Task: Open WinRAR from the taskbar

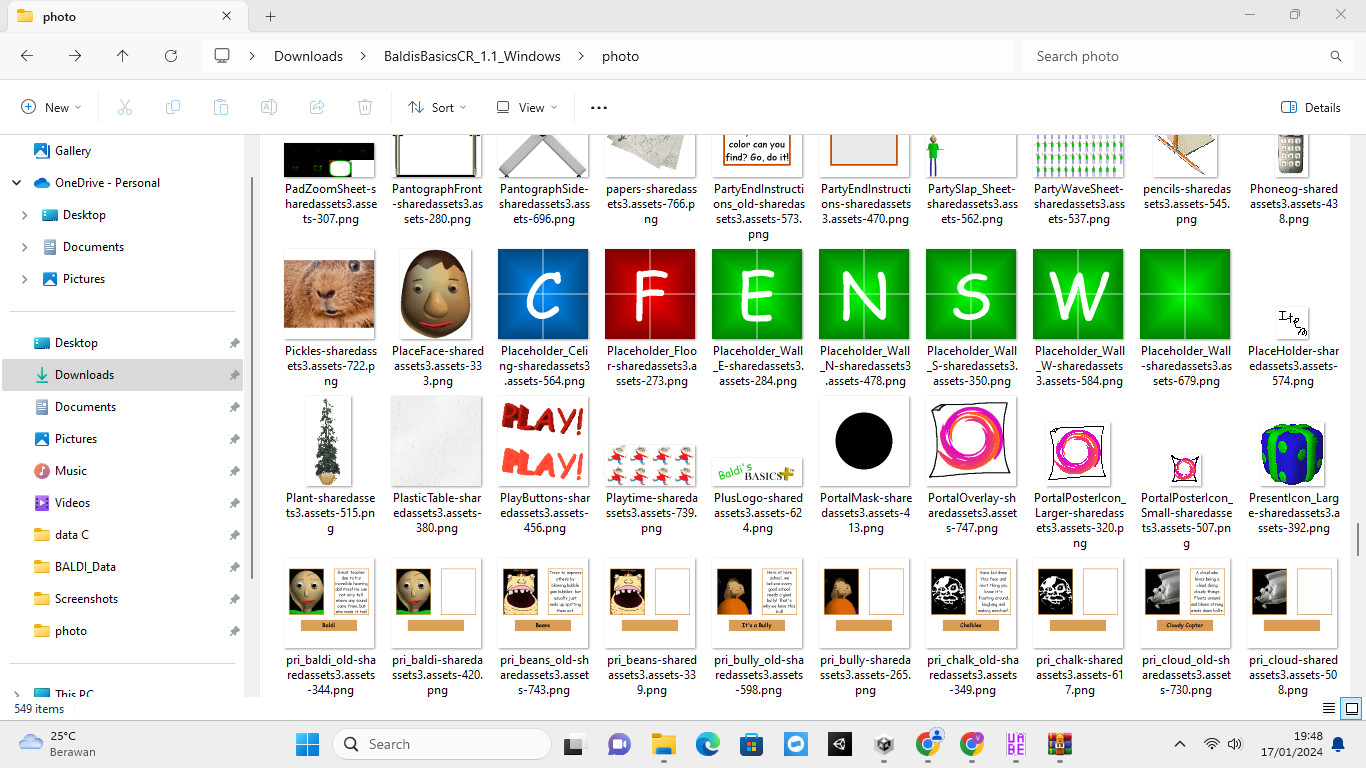Action: click(x=1060, y=744)
